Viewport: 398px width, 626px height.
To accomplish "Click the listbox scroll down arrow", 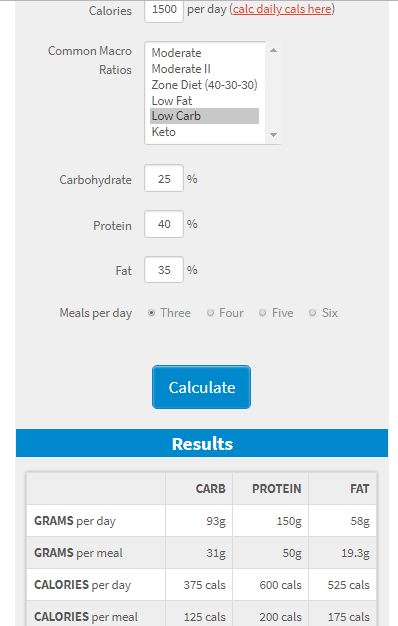I will point(273,135).
